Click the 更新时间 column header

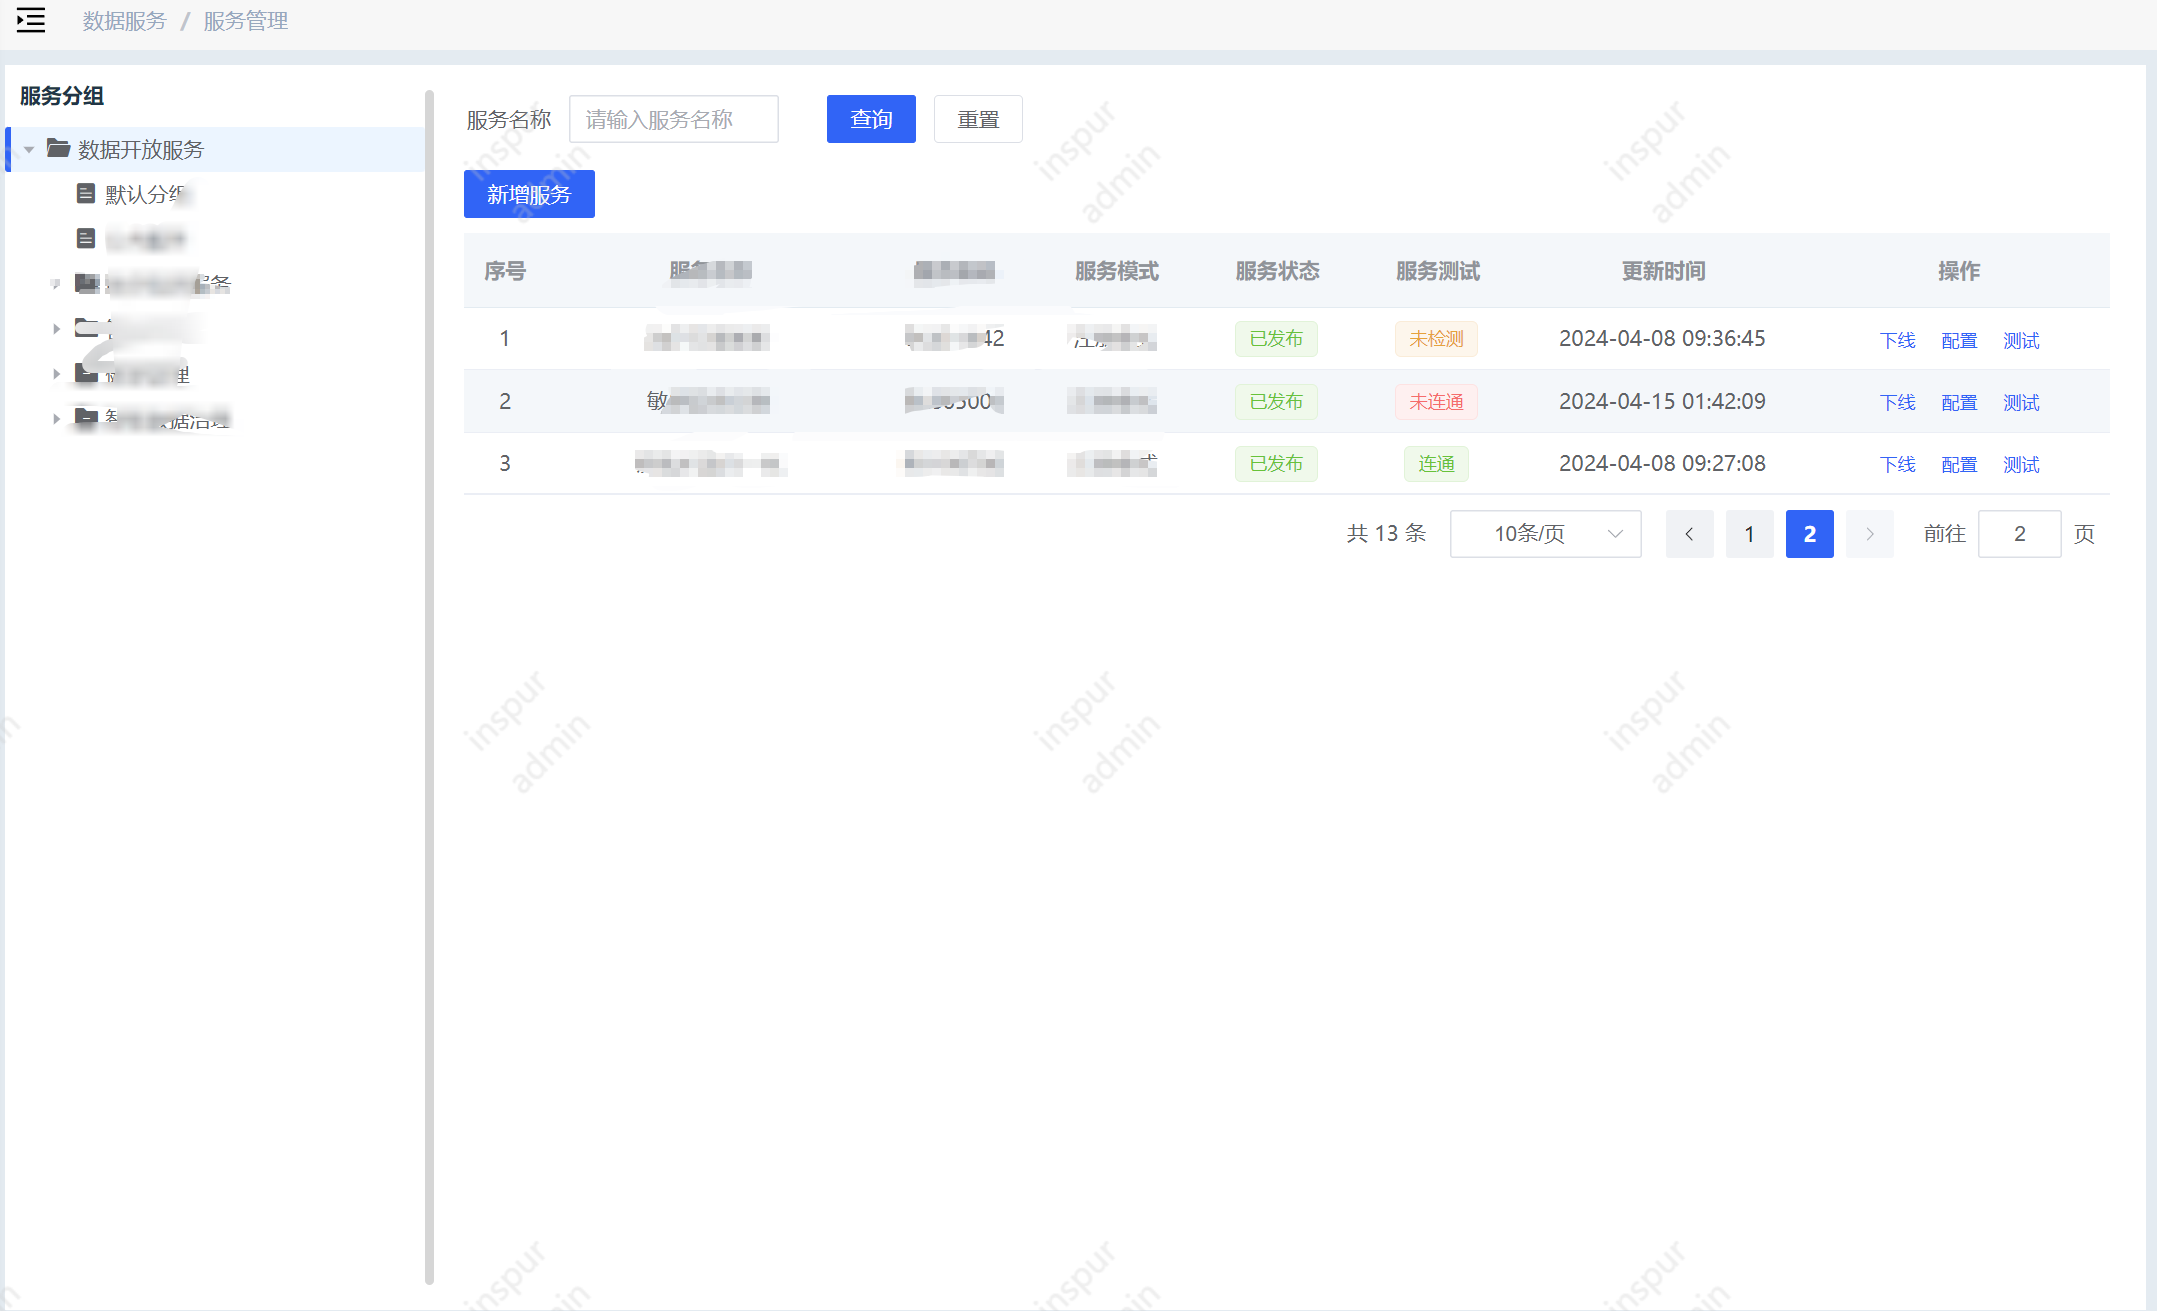1663,271
